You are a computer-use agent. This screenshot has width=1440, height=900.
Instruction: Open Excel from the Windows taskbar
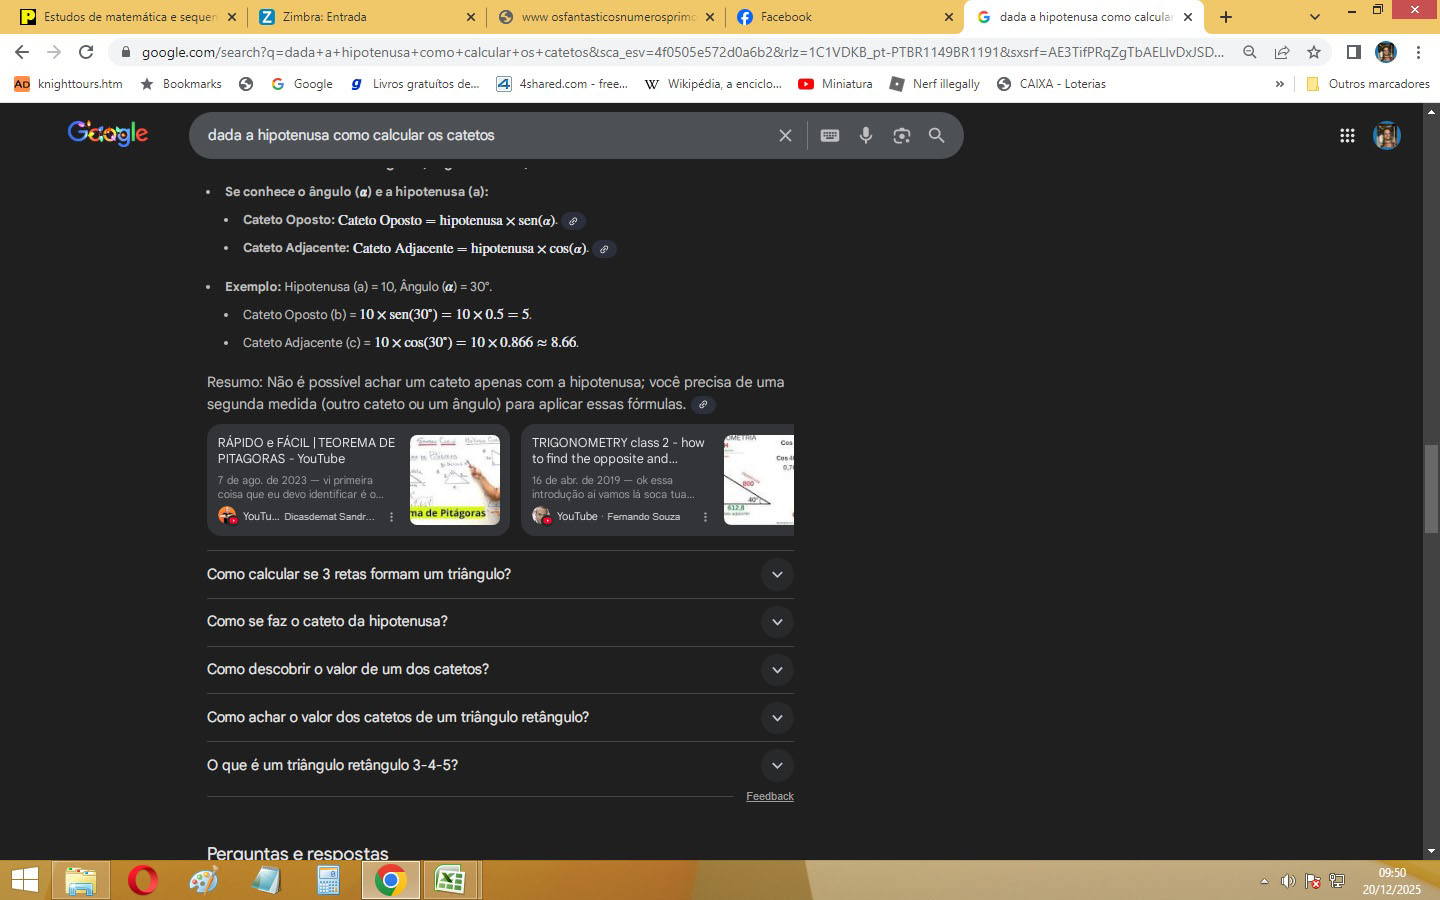[x=449, y=880]
